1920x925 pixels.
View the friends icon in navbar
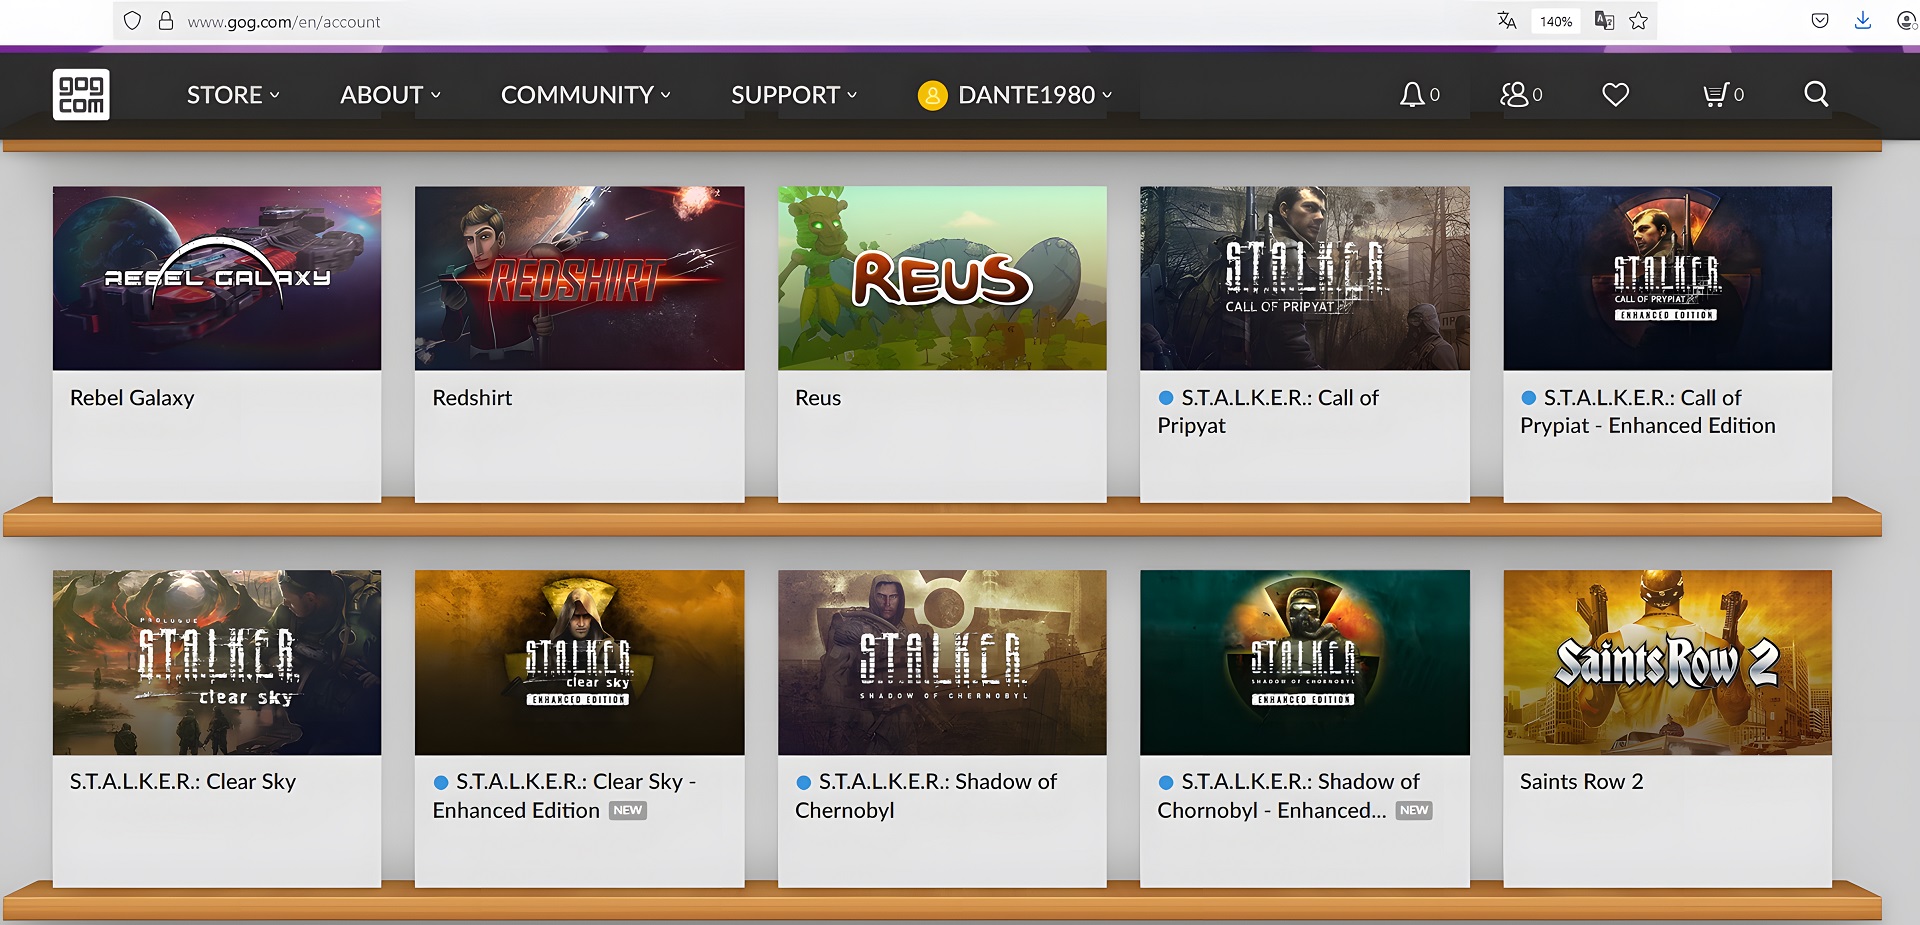pyautogui.click(x=1514, y=94)
